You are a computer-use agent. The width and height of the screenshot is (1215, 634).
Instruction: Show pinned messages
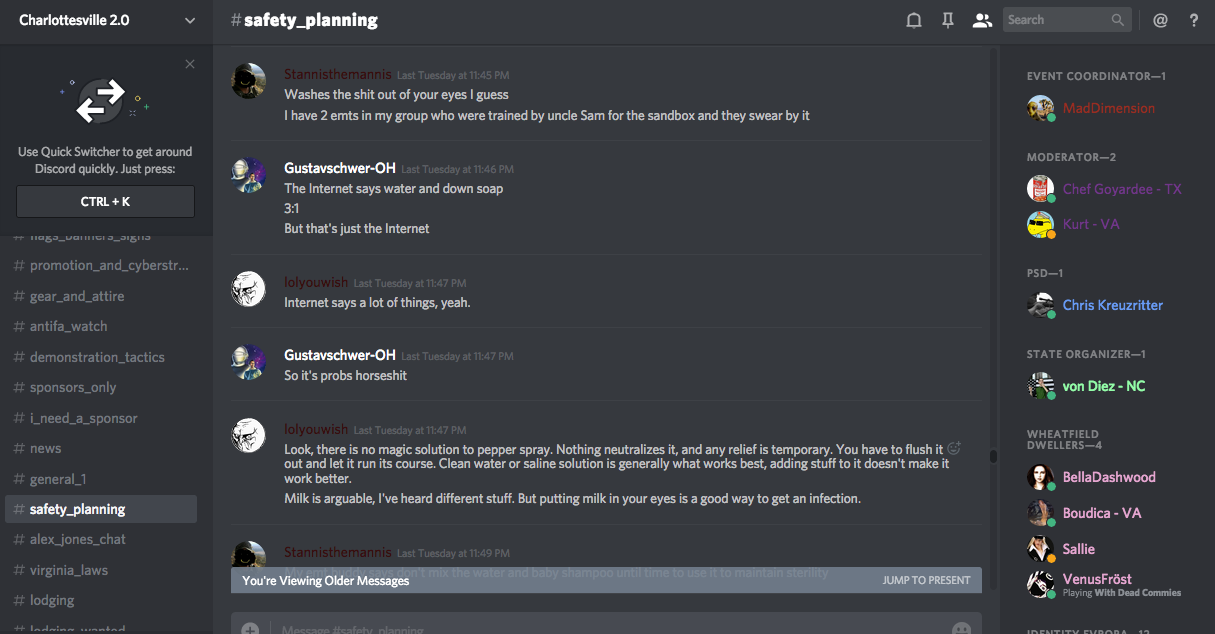pos(948,20)
